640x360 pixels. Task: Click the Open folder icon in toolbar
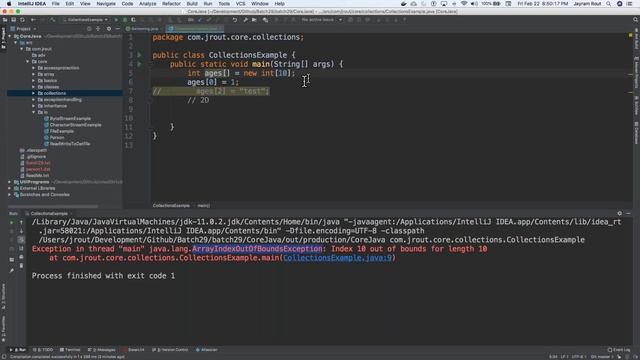(x=5, y=20)
